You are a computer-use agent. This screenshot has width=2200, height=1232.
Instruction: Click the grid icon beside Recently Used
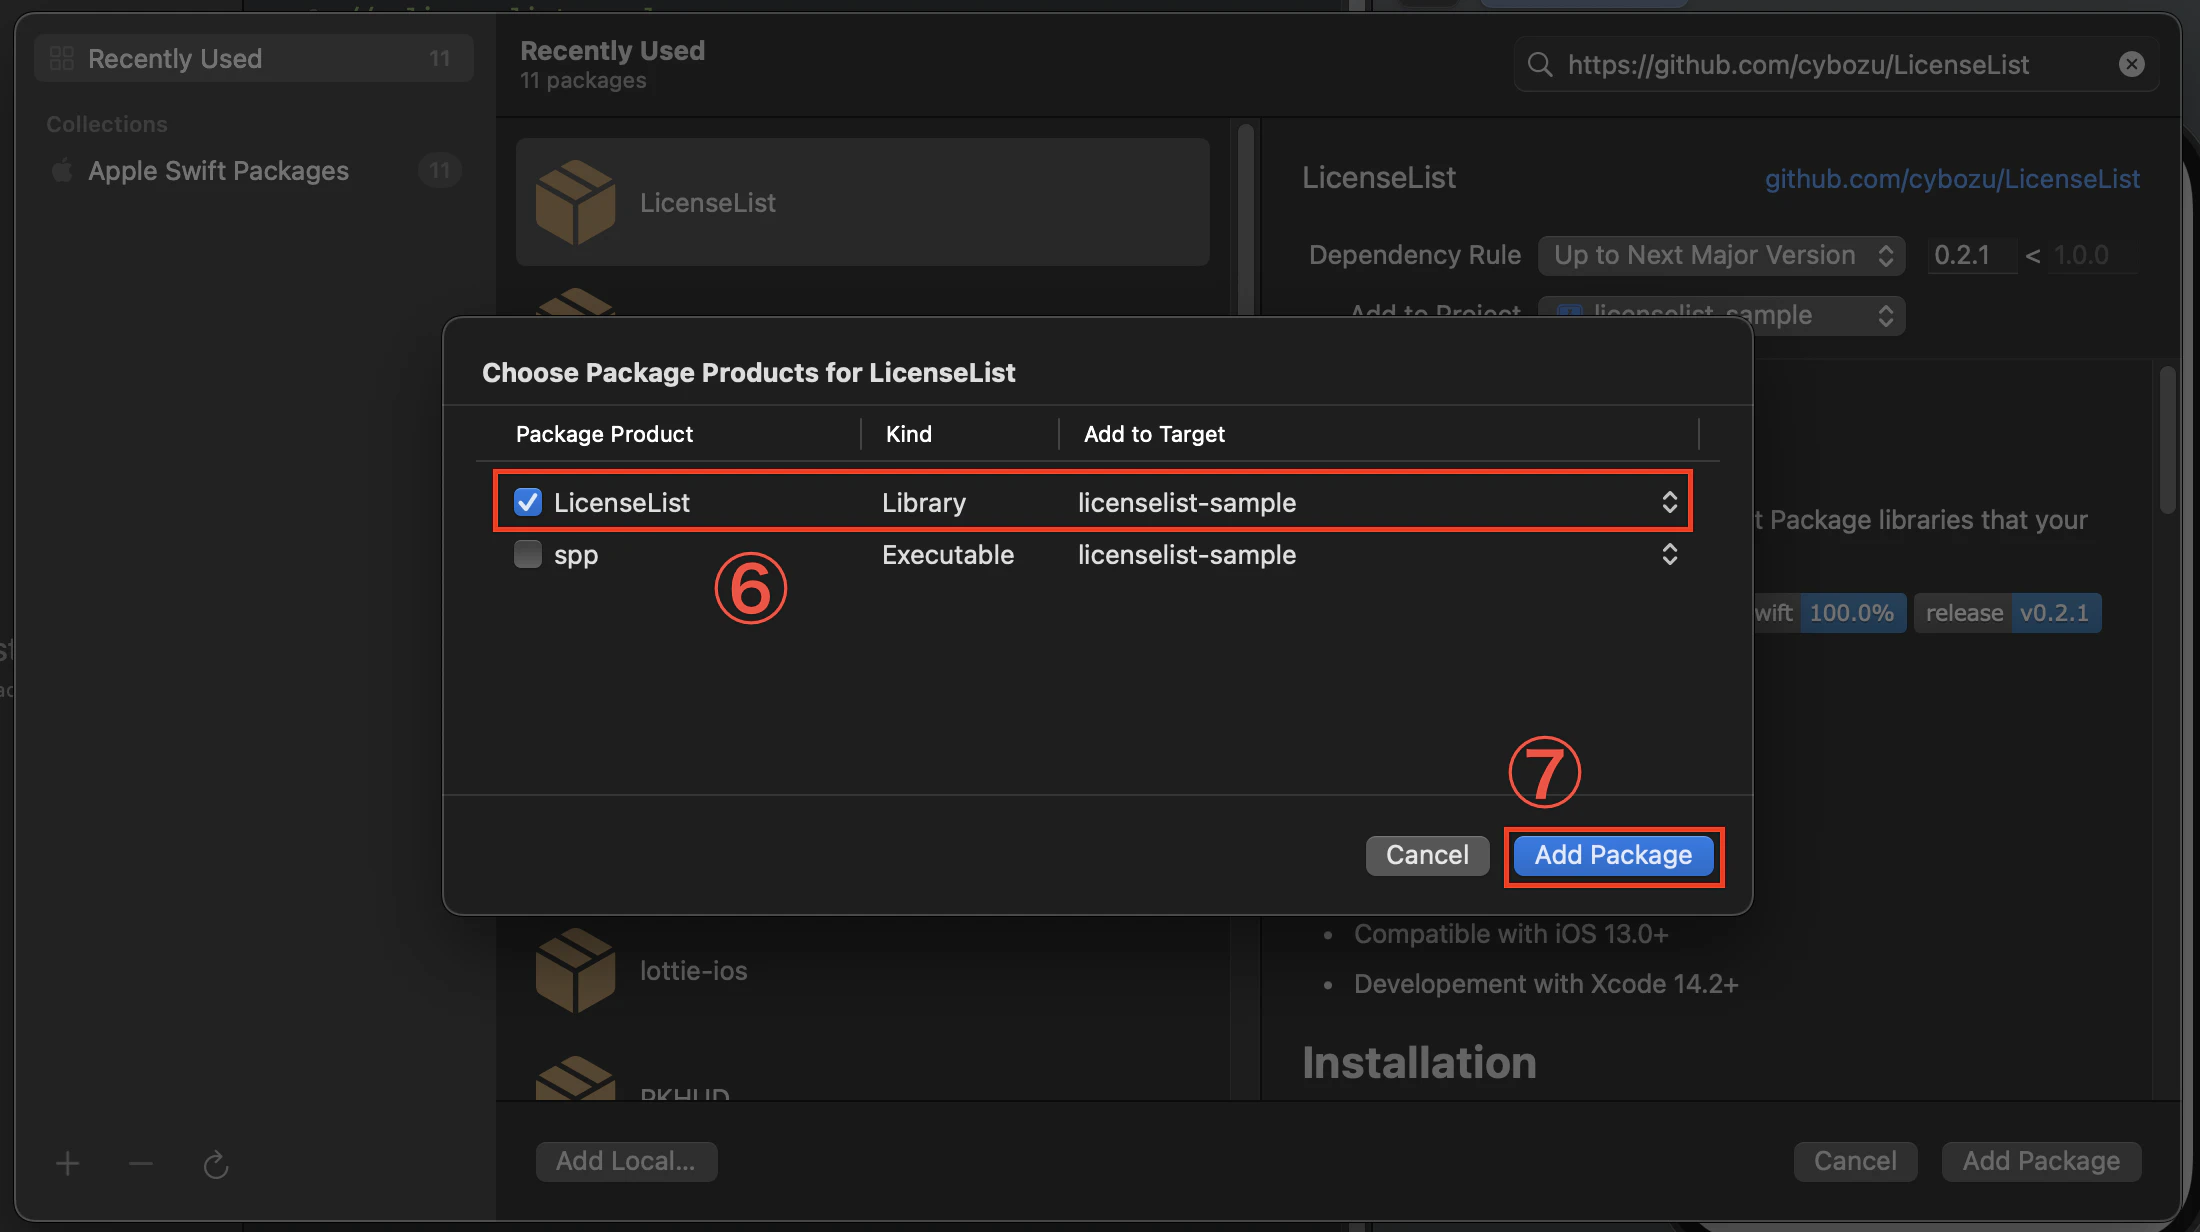click(62, 58)
